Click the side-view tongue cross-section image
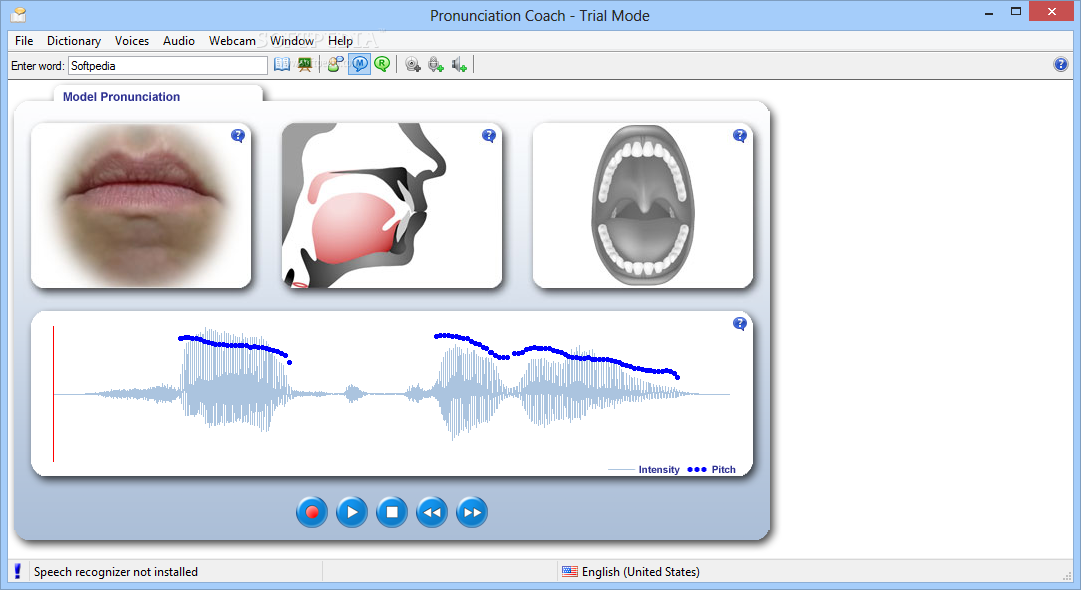Image resolution: width=1081 pixels, height=590 pixels. [x=392, y=205]
